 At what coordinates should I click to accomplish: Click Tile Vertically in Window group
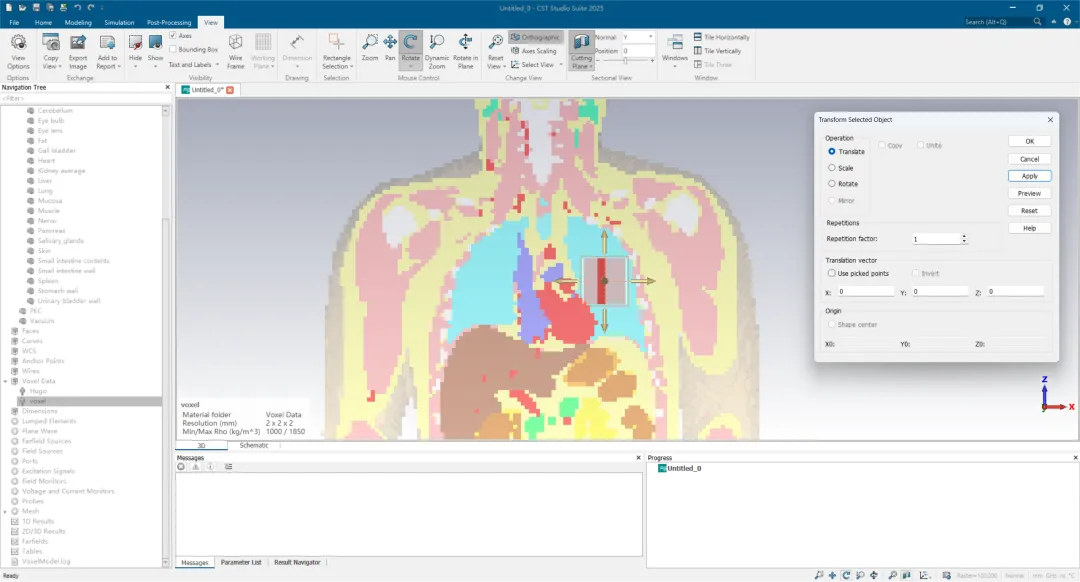717,51
